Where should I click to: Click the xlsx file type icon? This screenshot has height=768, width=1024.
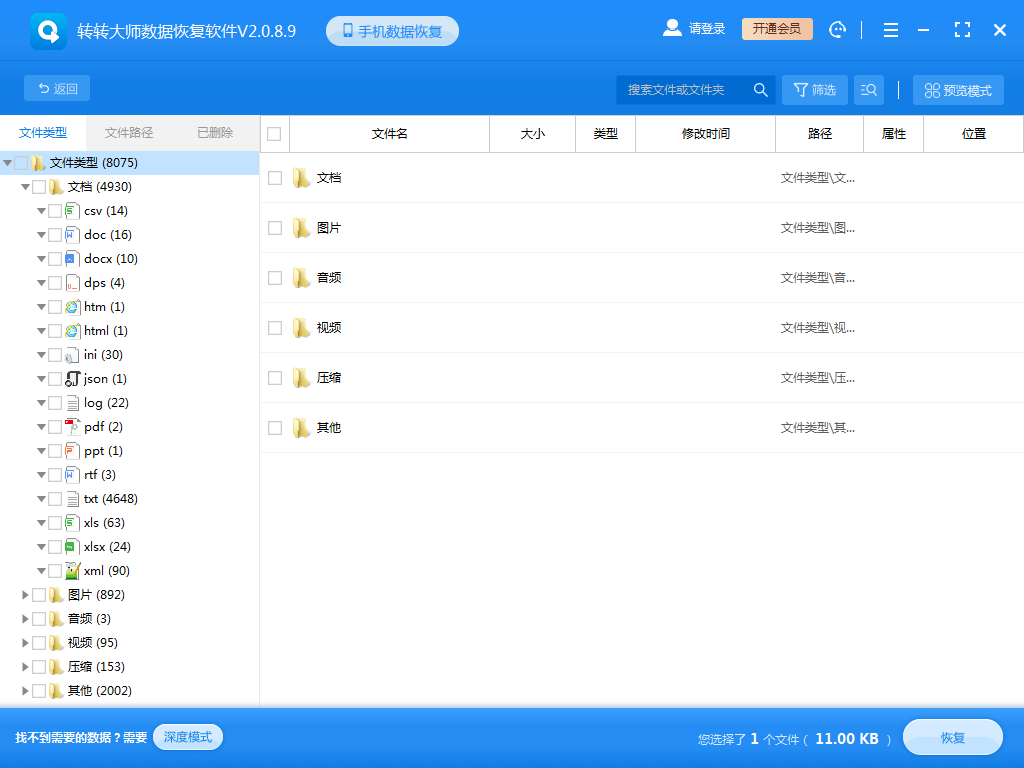point(72,547)
